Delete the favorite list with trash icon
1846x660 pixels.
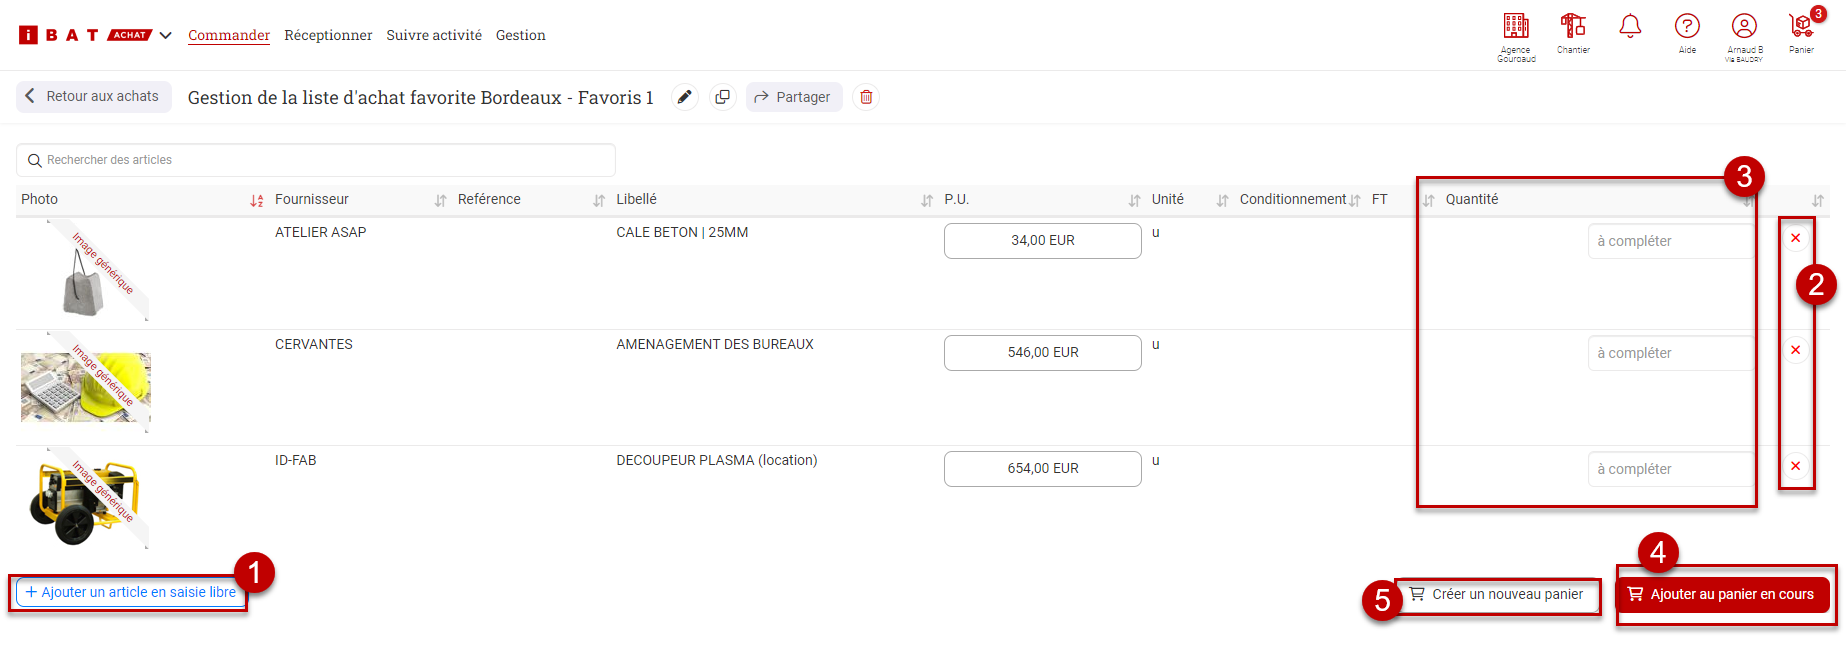tap(866, 97)
